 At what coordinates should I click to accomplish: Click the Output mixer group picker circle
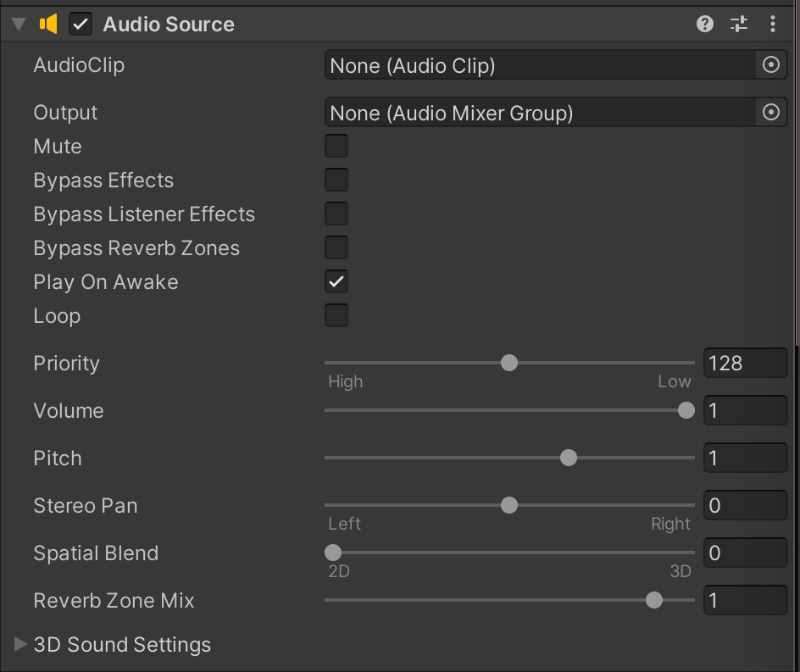click(771, 113)
